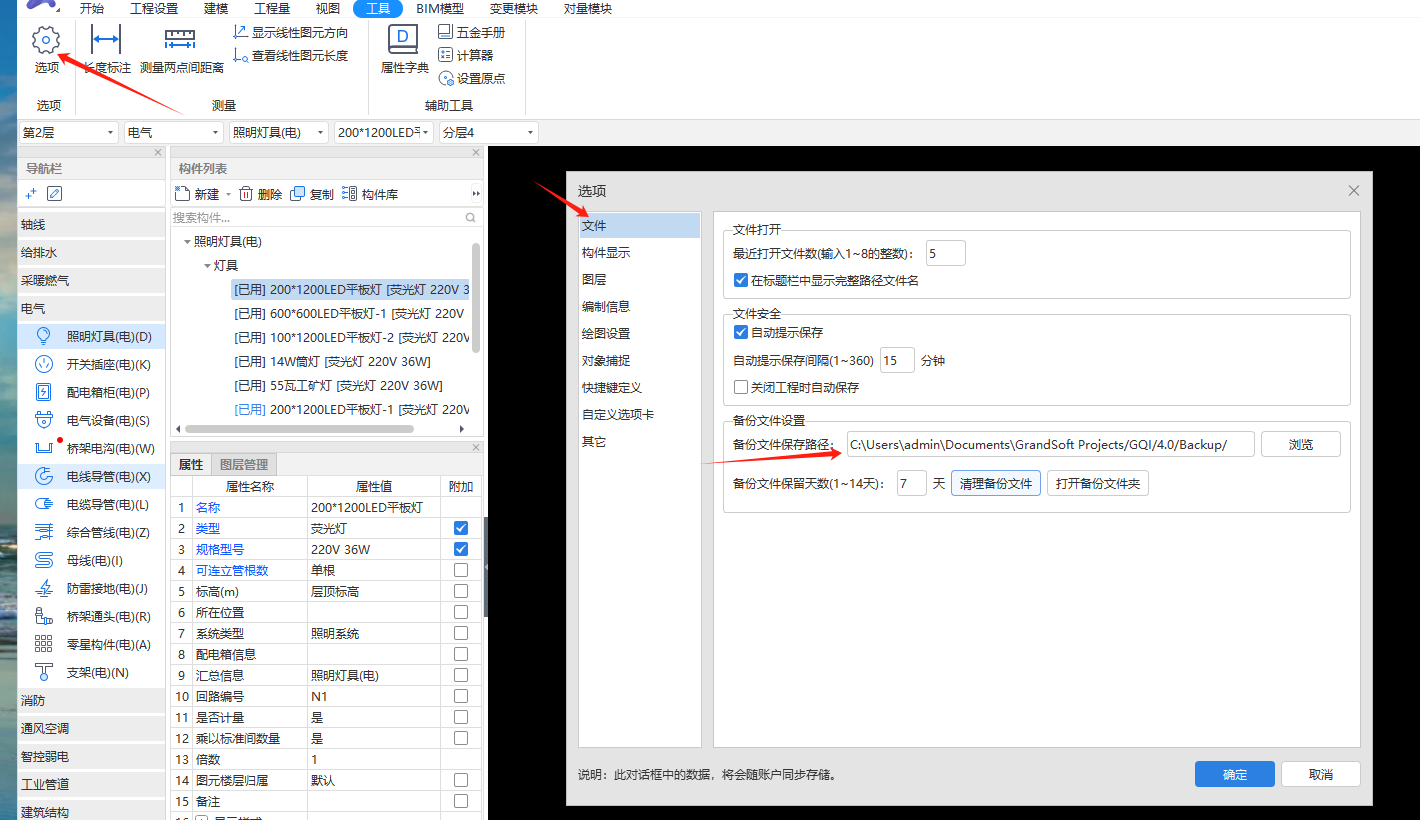
Task: Select 电气设备(电)(S) in navigation bar
Action: click(x=92, y=421)
